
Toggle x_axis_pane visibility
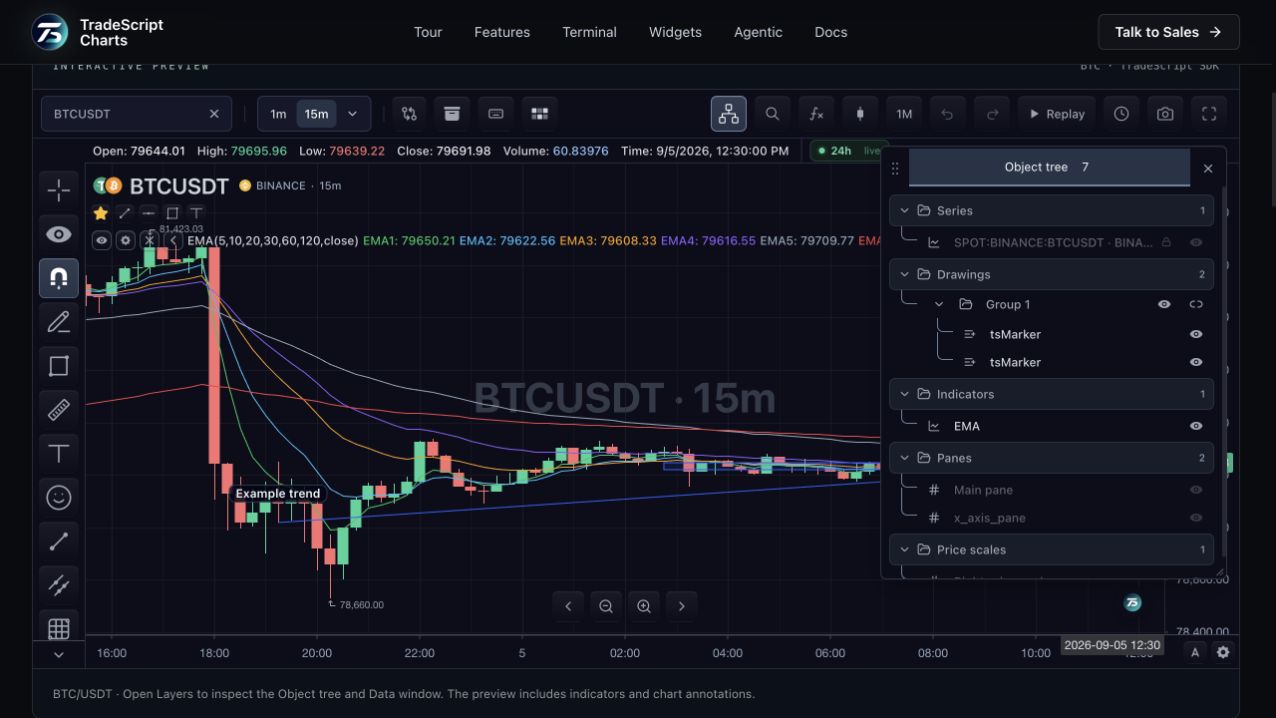(x=1196, y=518)
